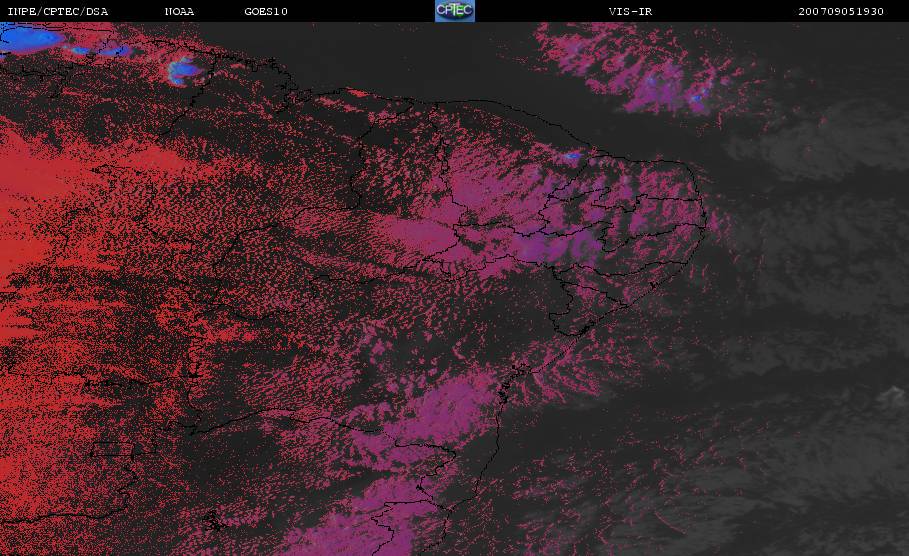
Task: Click the GOES10 satellite label
Action: (266, 12)
